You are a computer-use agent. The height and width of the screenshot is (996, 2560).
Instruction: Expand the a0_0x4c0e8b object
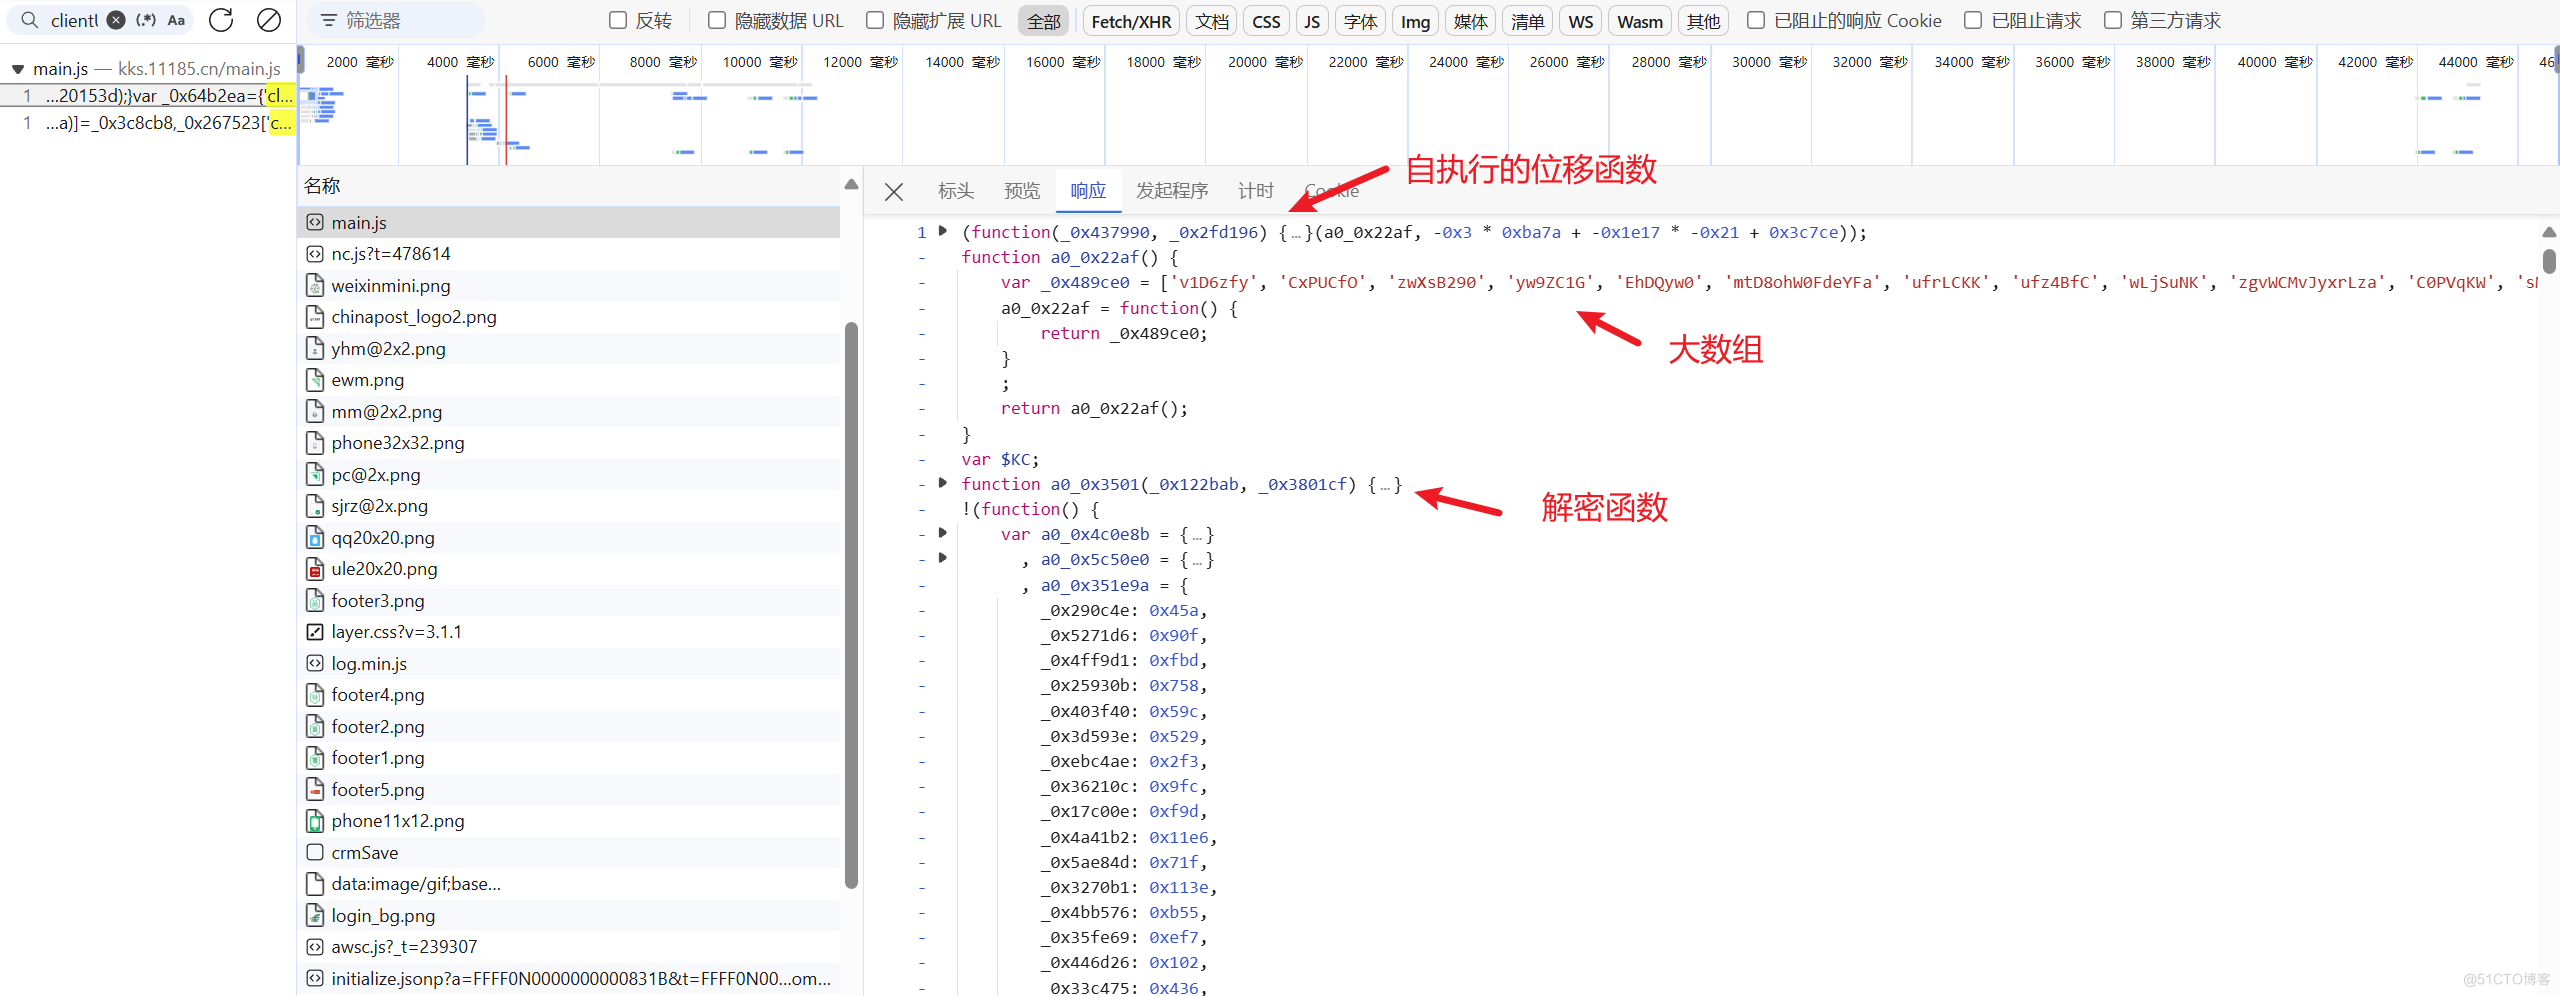(x=942, y=533)
